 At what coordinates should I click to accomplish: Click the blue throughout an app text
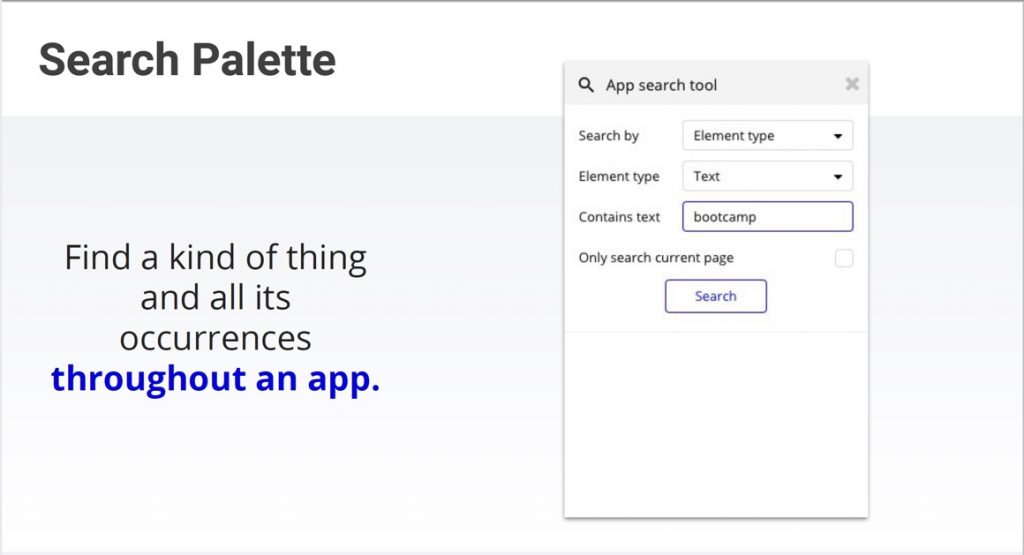(x=216, y=378)
